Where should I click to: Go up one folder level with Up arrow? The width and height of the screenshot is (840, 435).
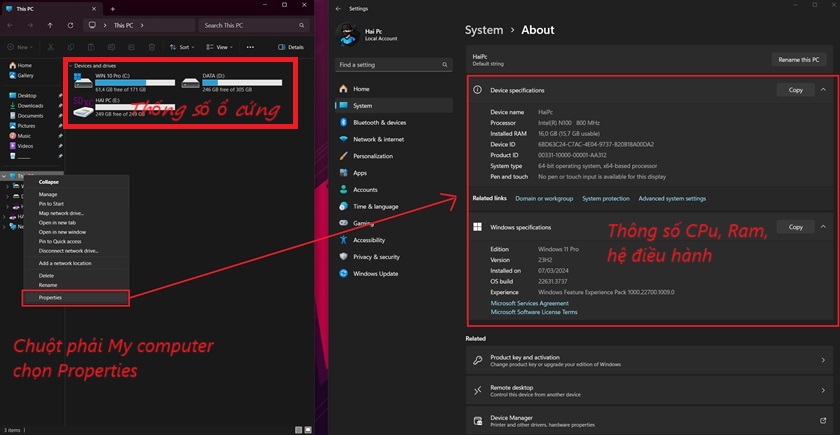(50, 25)
